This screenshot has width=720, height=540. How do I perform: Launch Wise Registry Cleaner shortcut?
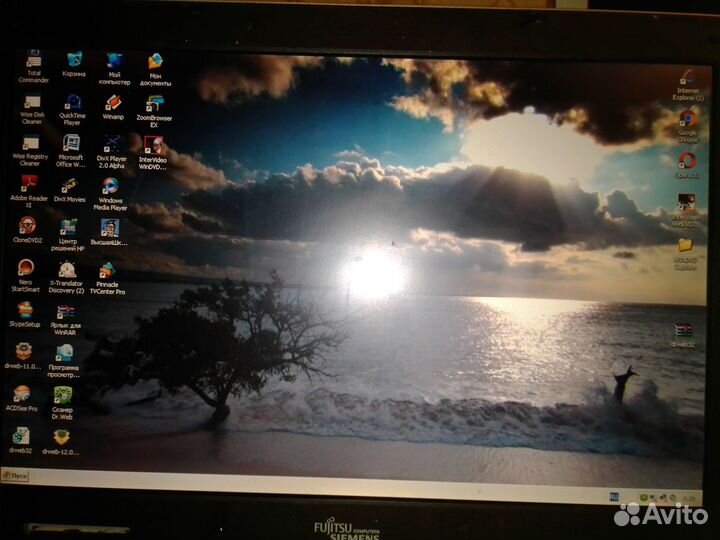coord(30,151)
